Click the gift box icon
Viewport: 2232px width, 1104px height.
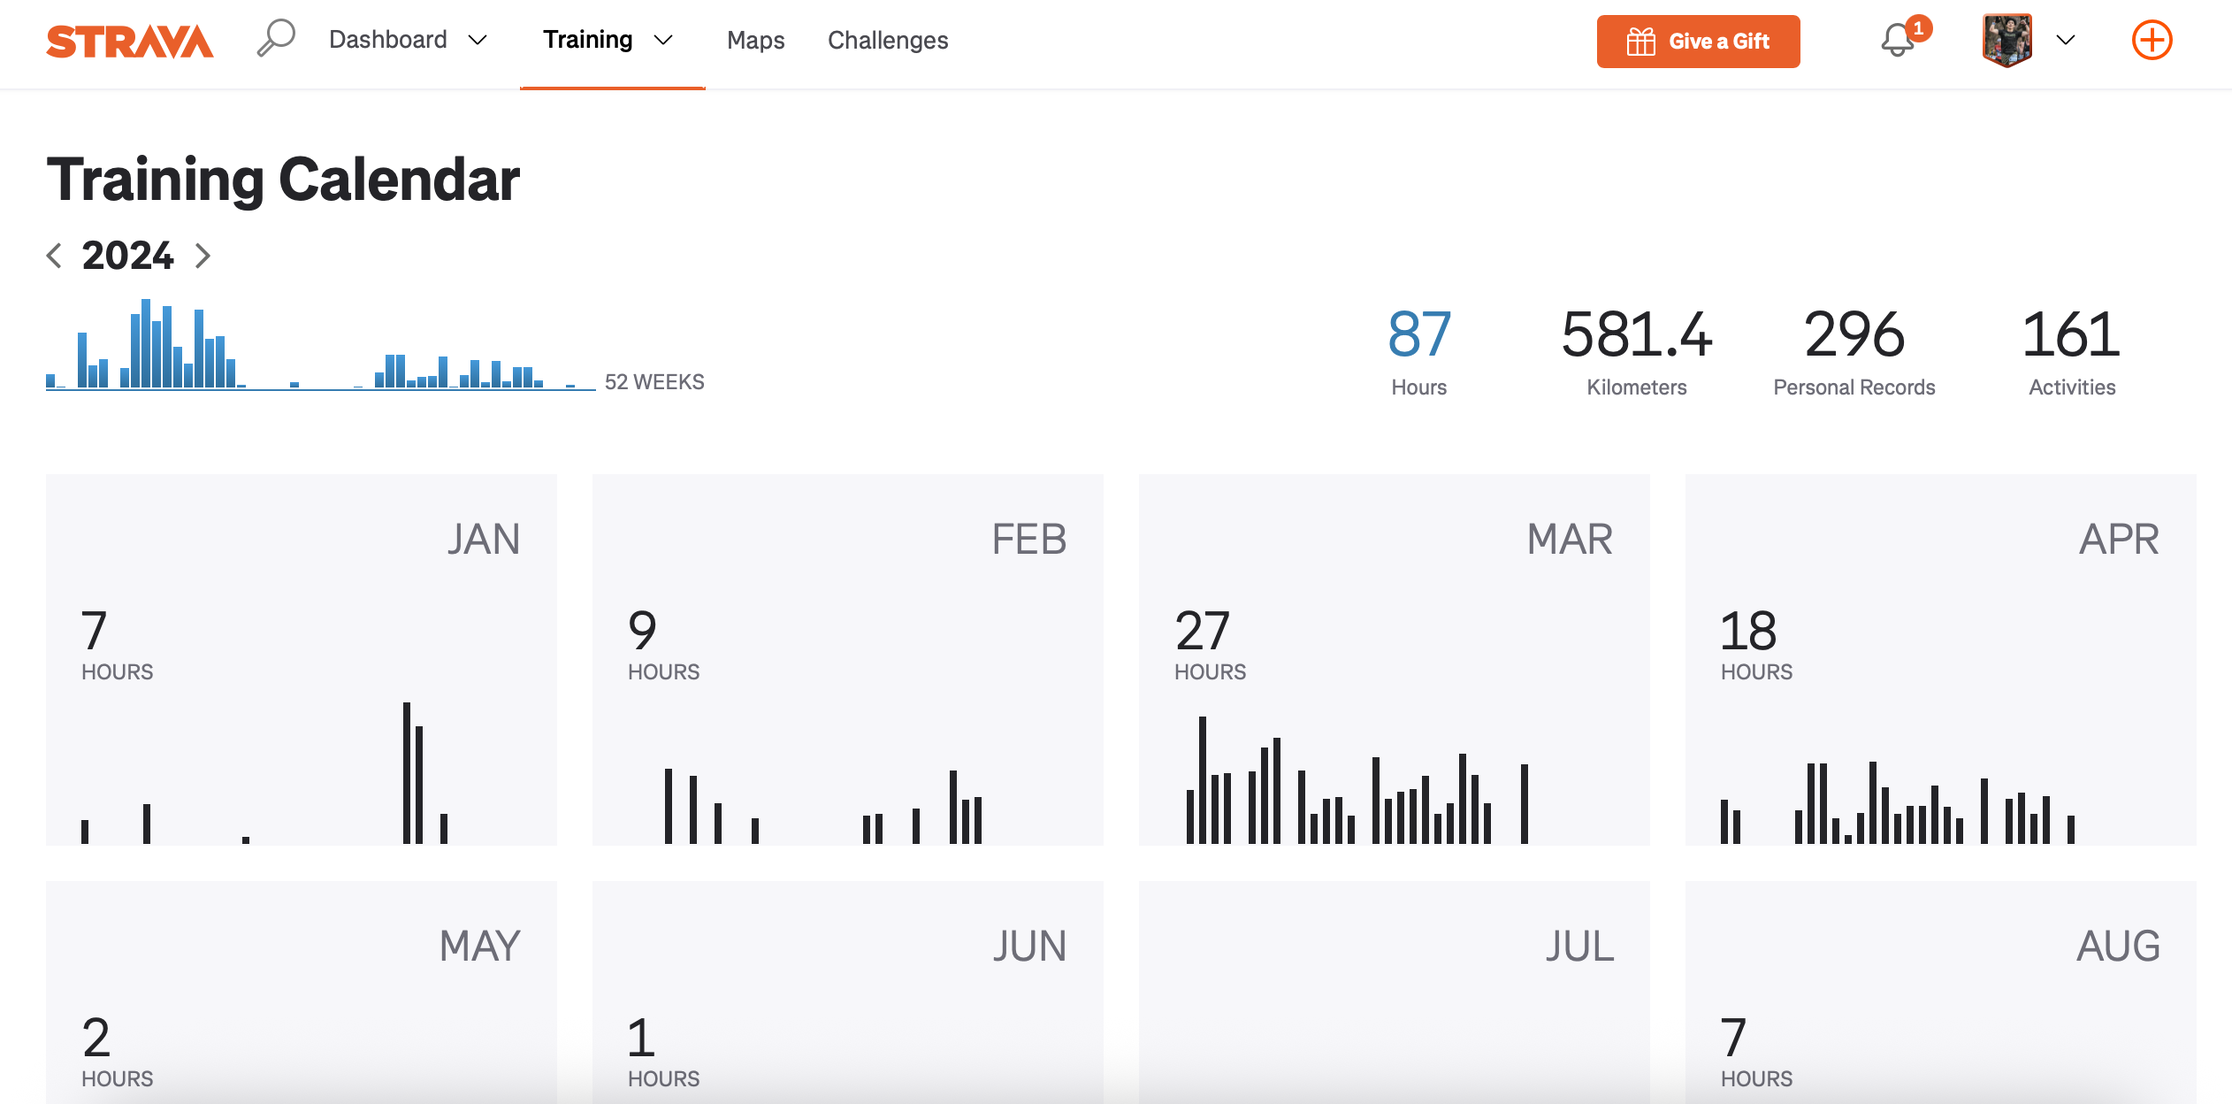(x=1640, y=41)
